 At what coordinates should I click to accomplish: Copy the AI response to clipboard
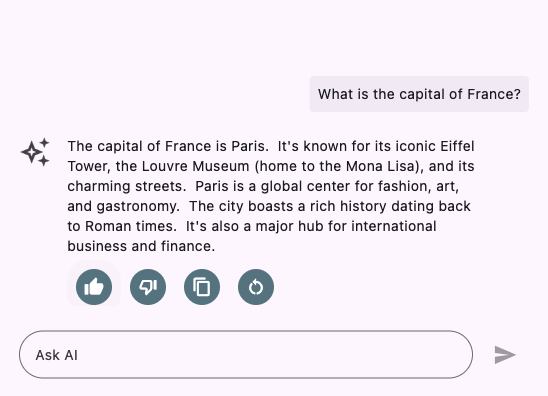202,287
